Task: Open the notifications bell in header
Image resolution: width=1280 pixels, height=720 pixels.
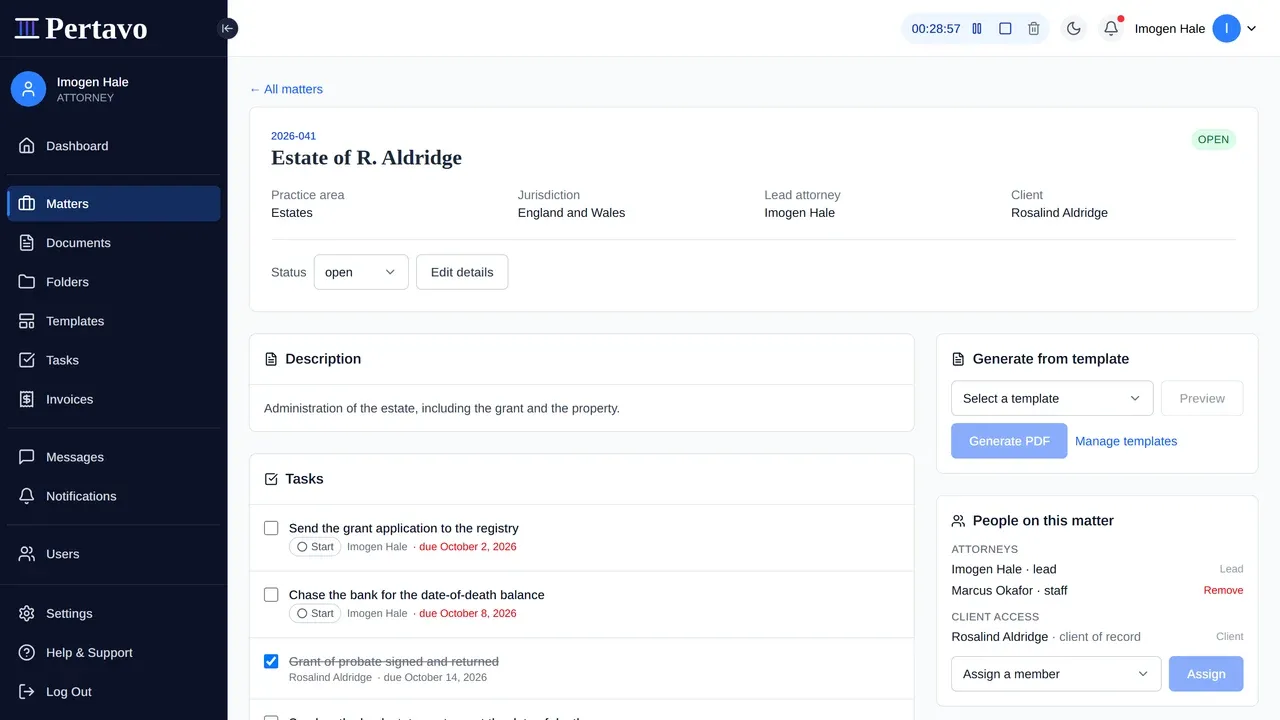Action: click(1111, 29)
